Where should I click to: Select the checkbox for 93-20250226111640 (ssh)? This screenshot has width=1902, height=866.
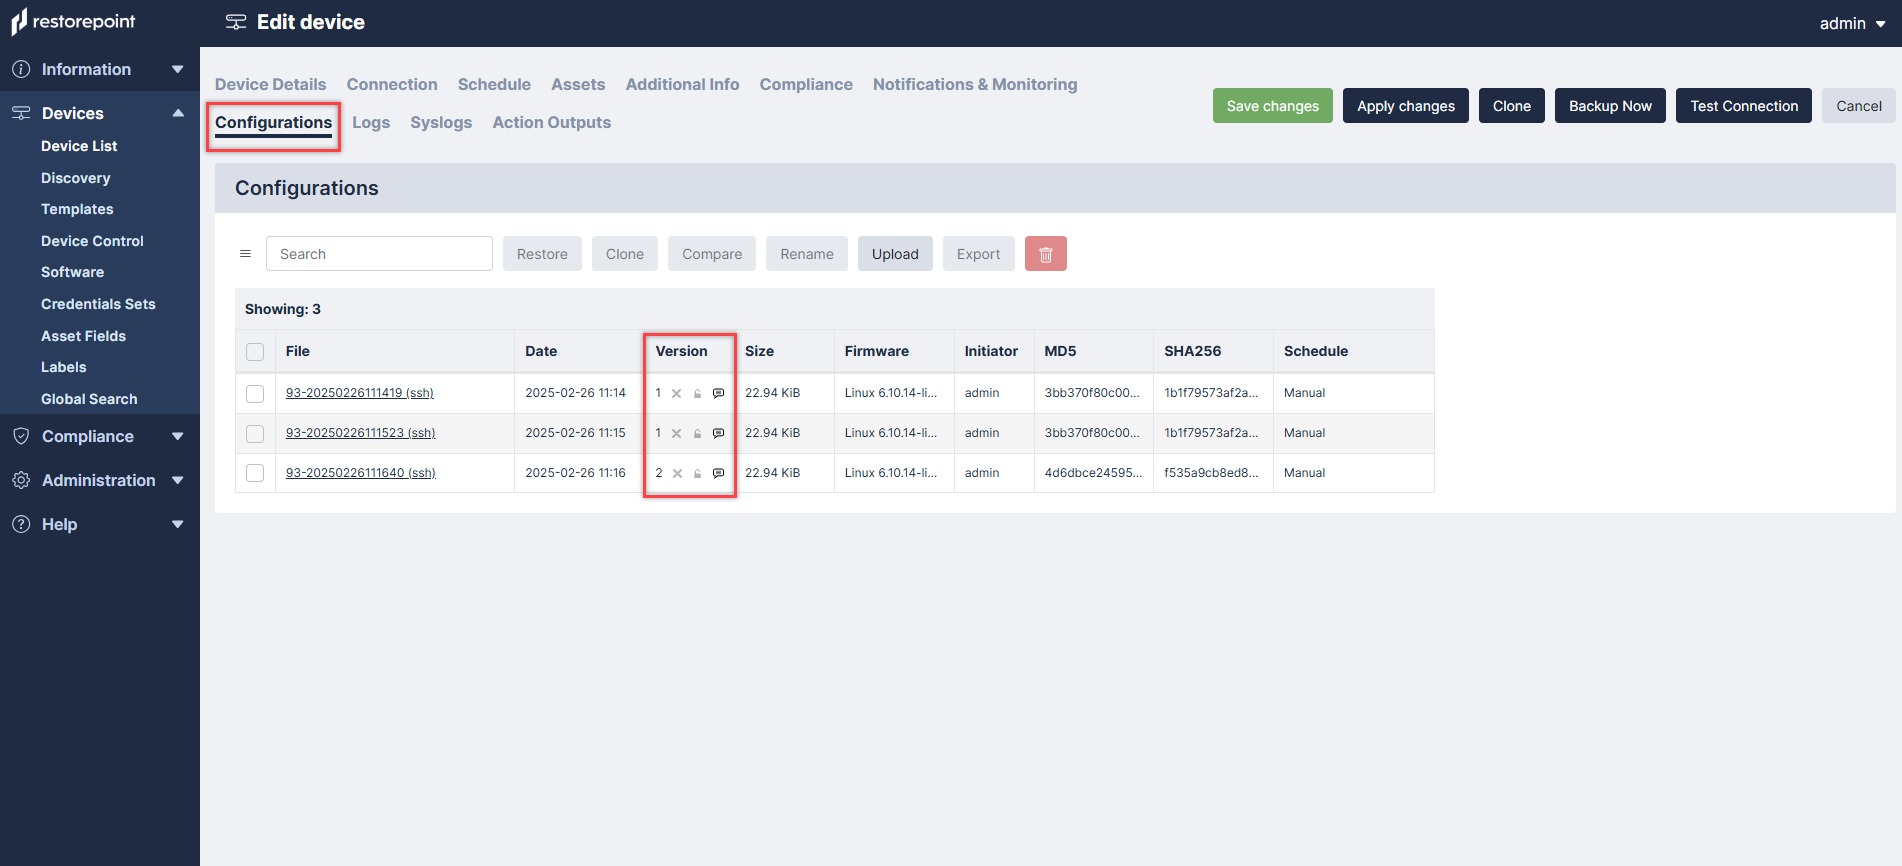255,473
